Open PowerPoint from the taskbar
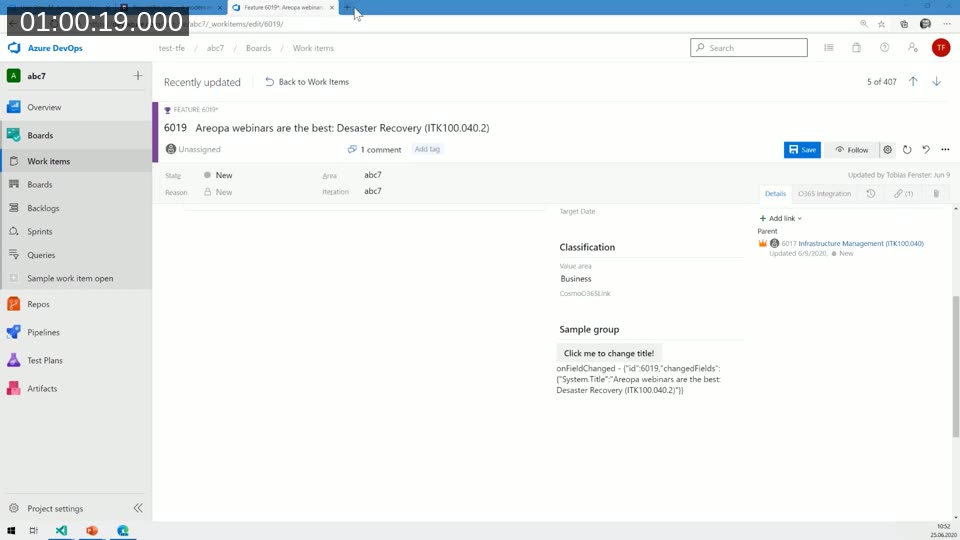This screenshot has height=540, width=960. [x=92, y=531]
